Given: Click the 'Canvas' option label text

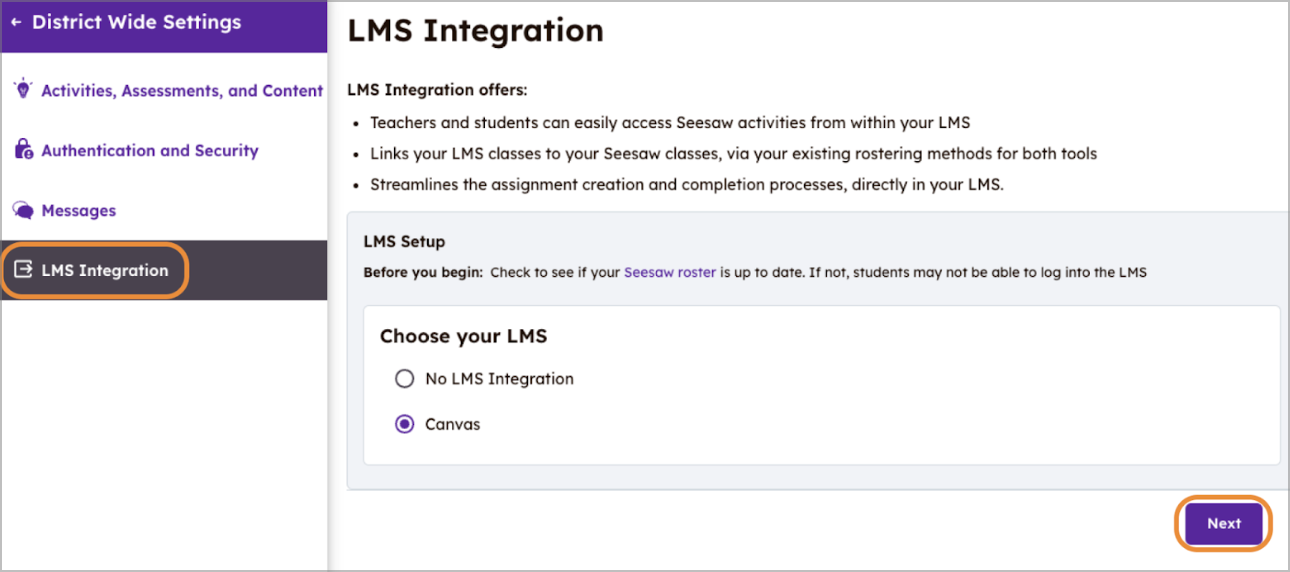Looking at the screenshot, I should point(452,424).
